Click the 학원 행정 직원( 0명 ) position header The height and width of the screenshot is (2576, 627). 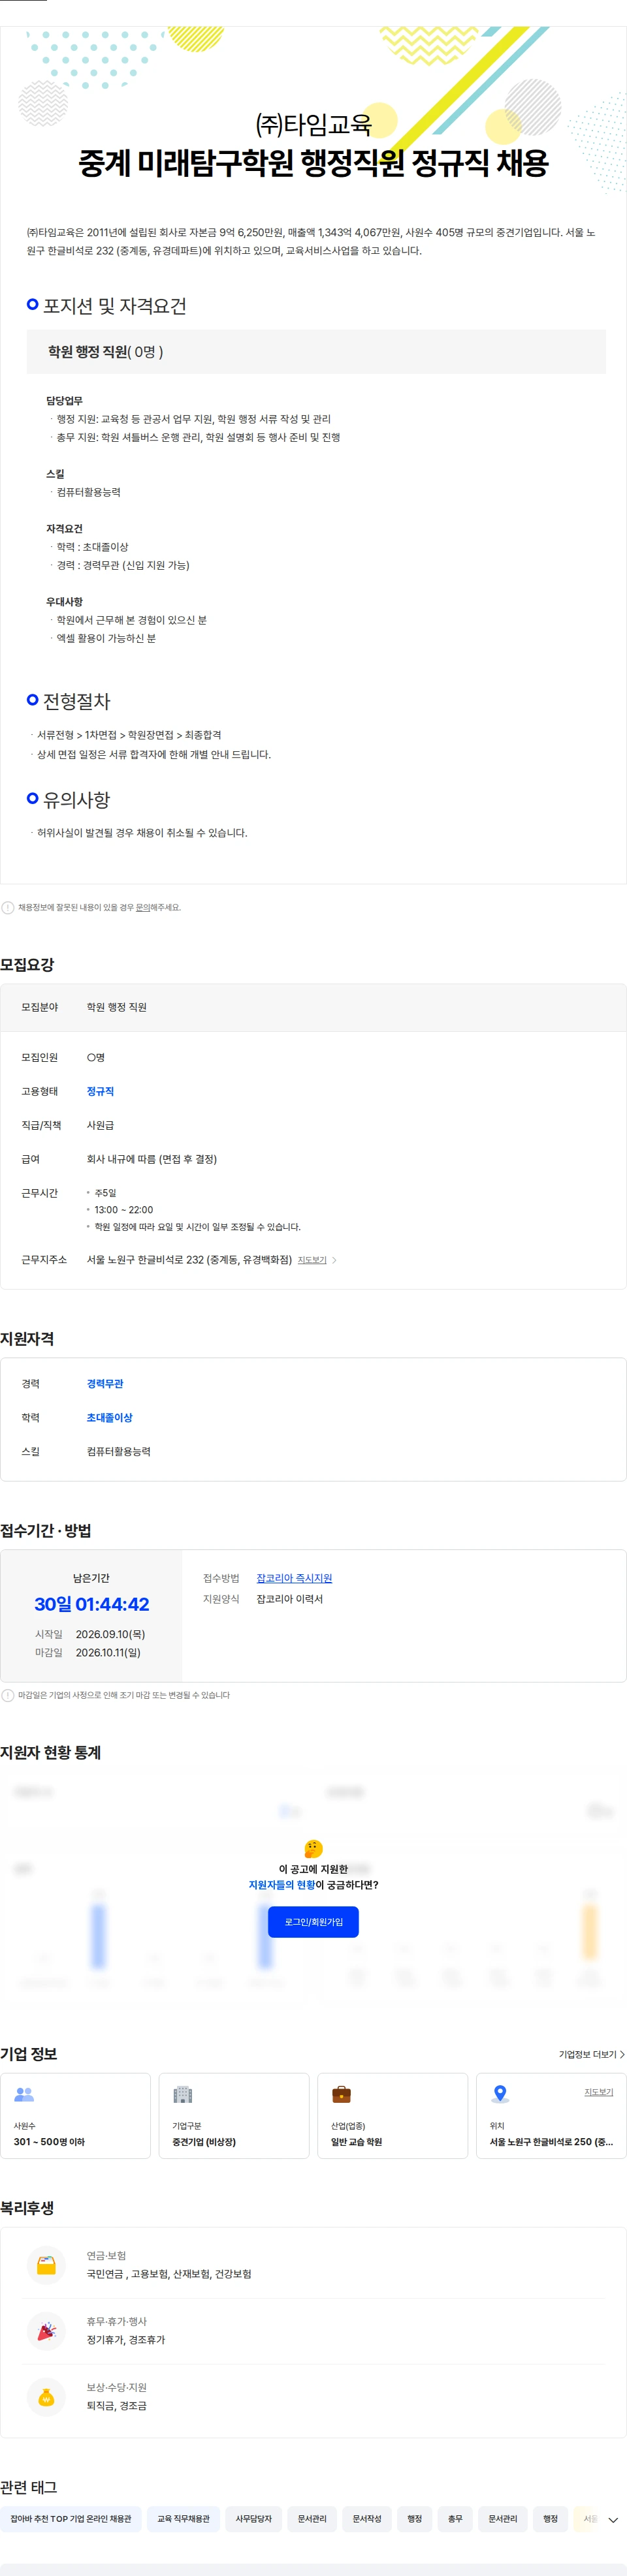316,352
